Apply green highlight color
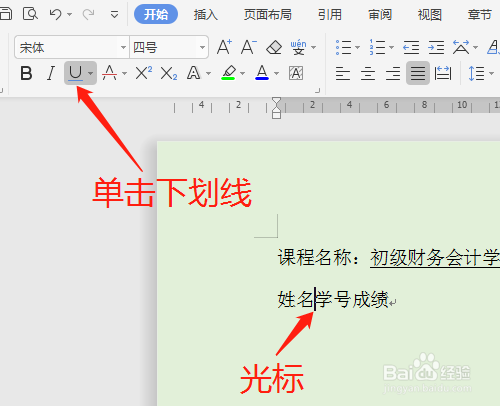Screen dimensions: 500x406 click(228, 73)
